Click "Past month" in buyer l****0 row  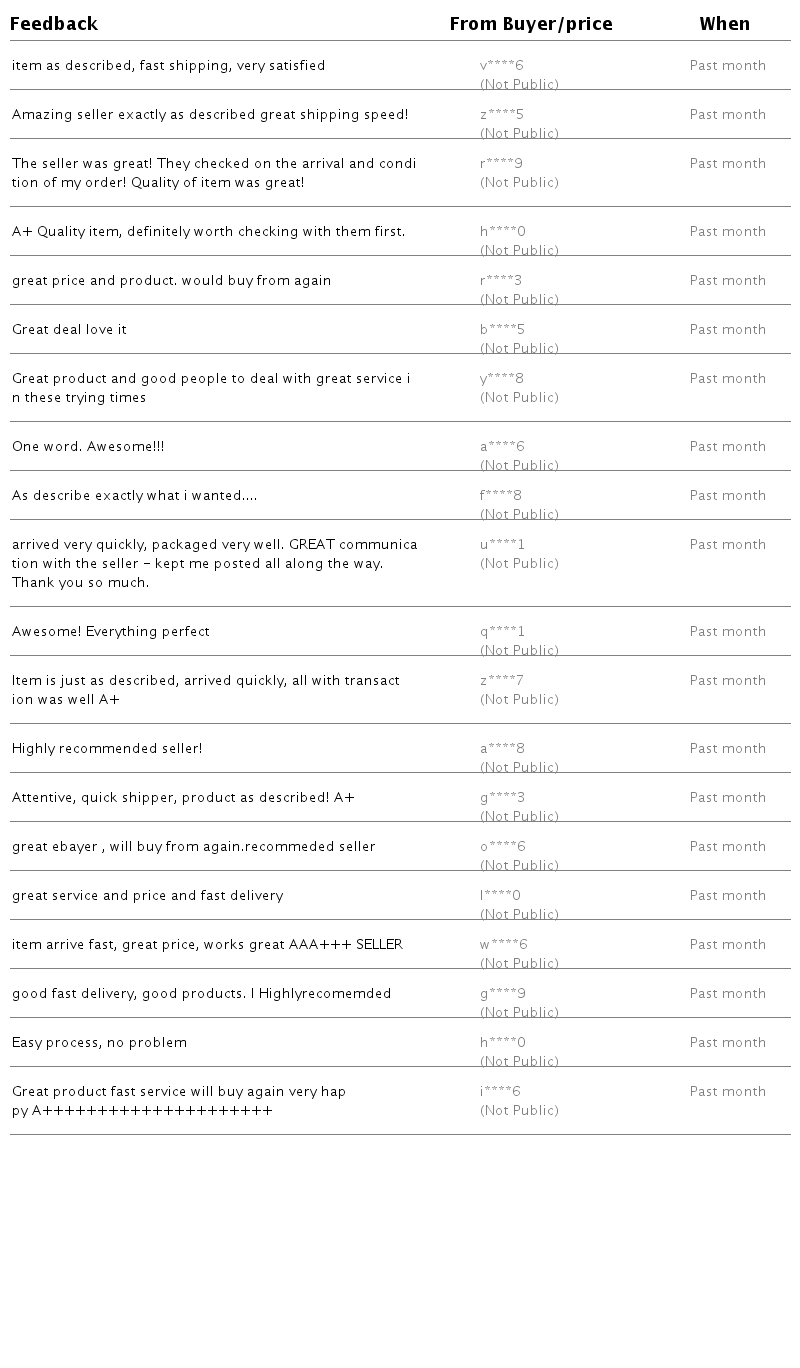tap(727, 896)
